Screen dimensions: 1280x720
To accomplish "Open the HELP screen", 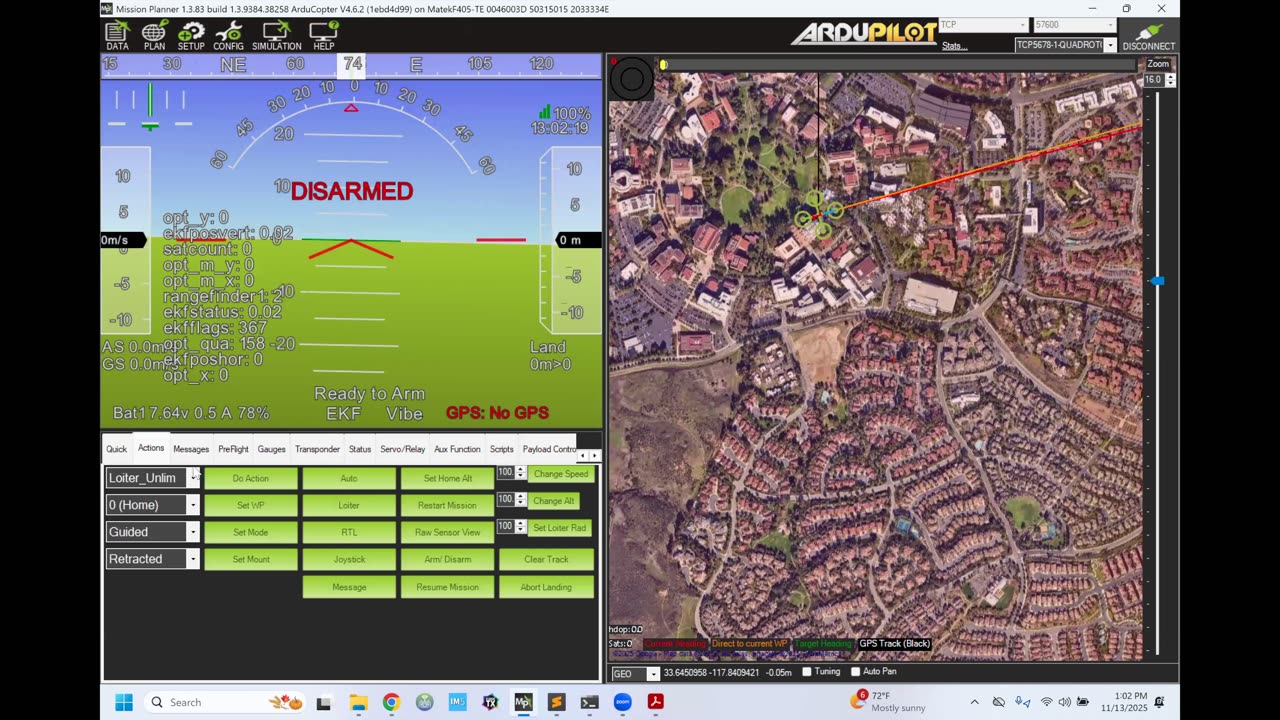I will point(324,36).
